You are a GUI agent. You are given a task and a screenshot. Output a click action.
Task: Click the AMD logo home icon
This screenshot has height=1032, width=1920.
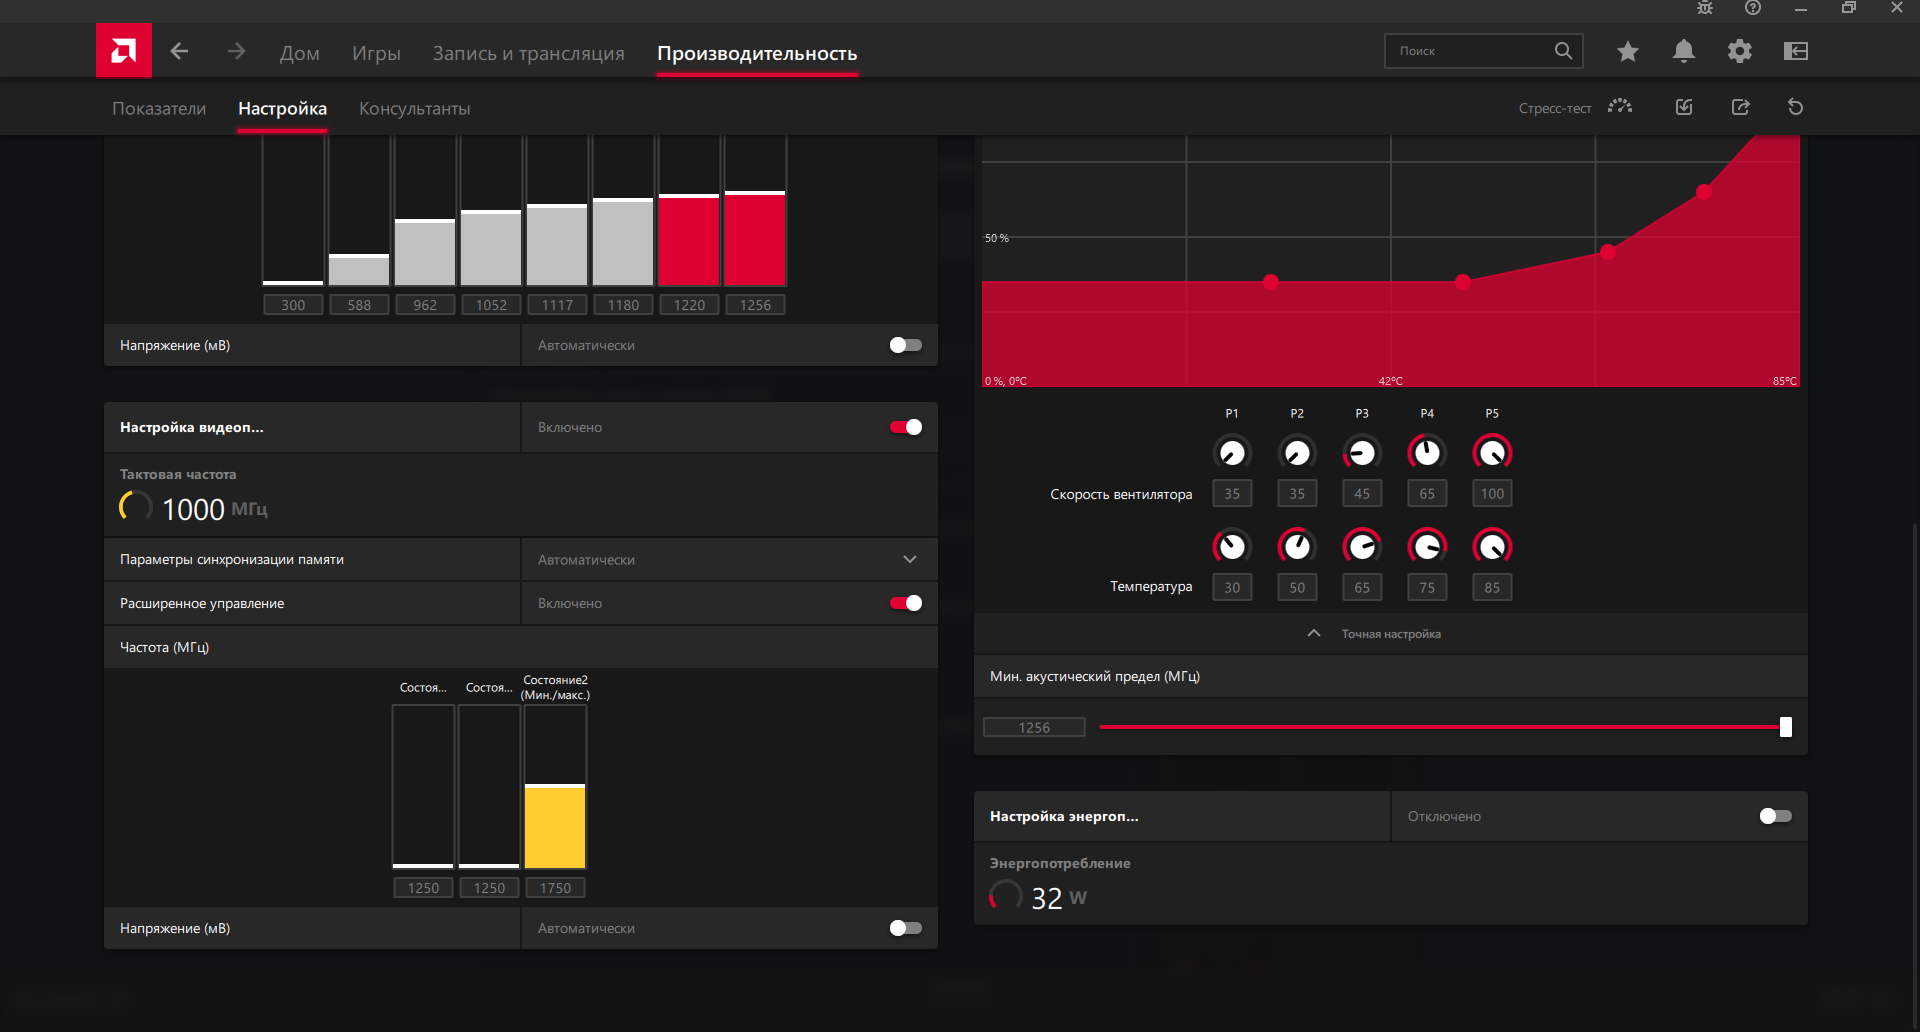(124, 51)
